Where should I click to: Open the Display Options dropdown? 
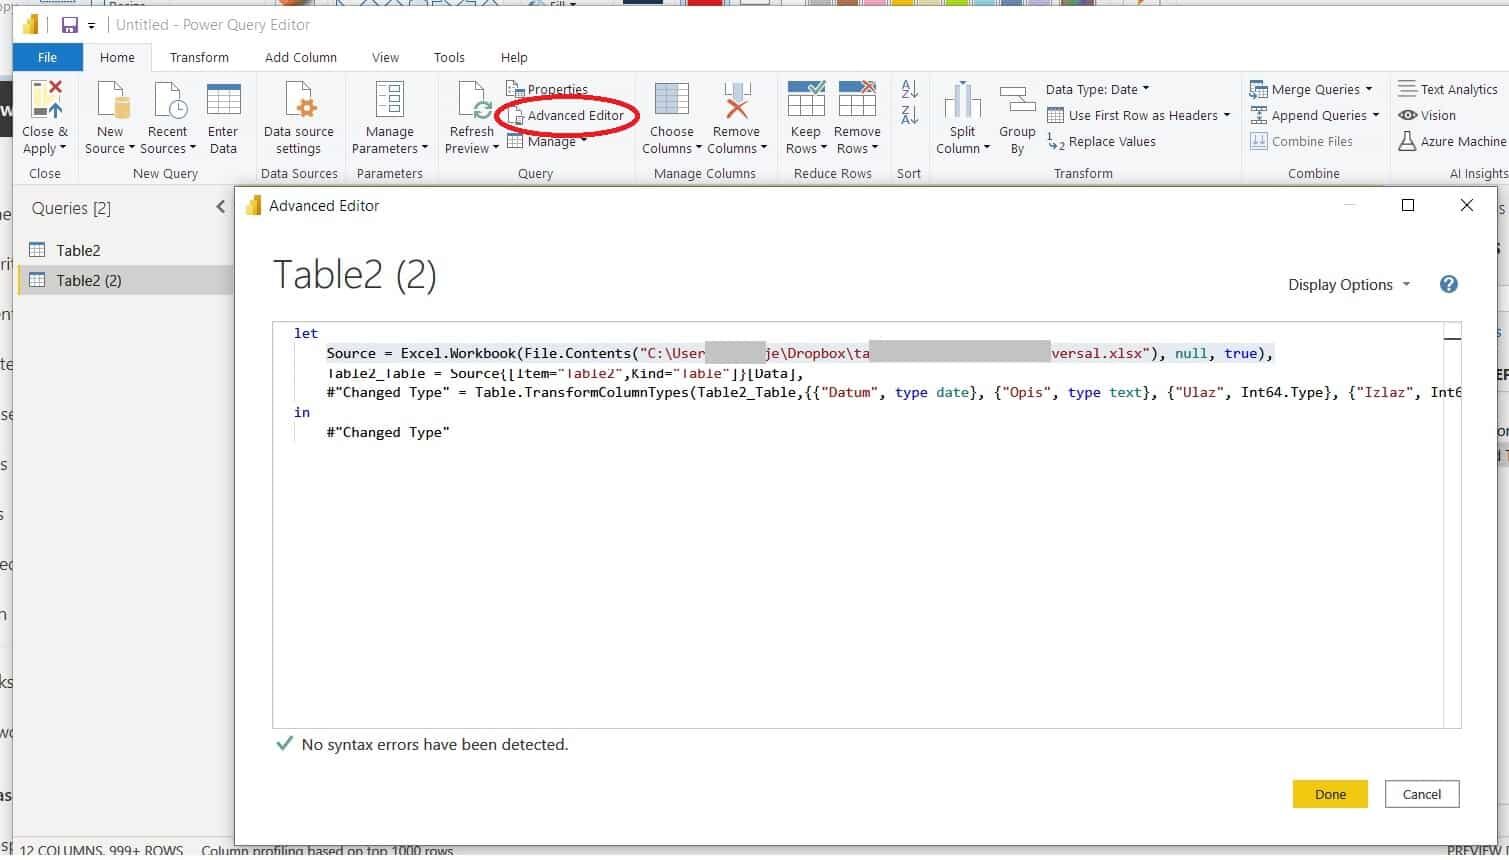click(x=1349, y=284)
